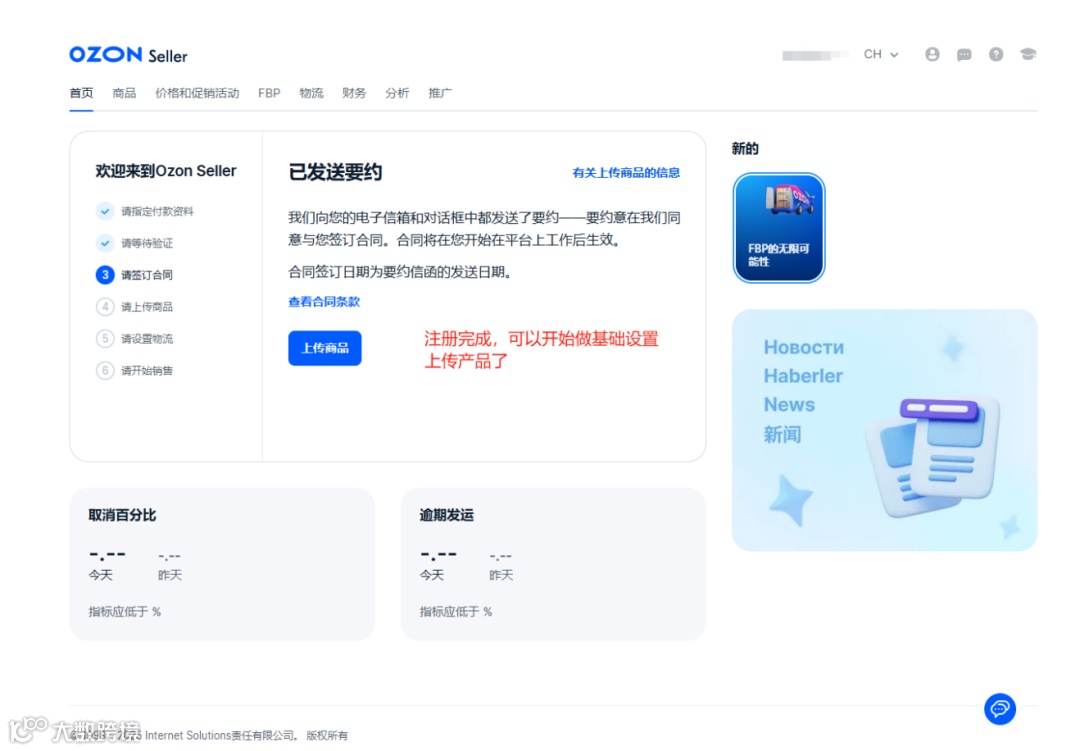Open the floating support chat button

1000,708
